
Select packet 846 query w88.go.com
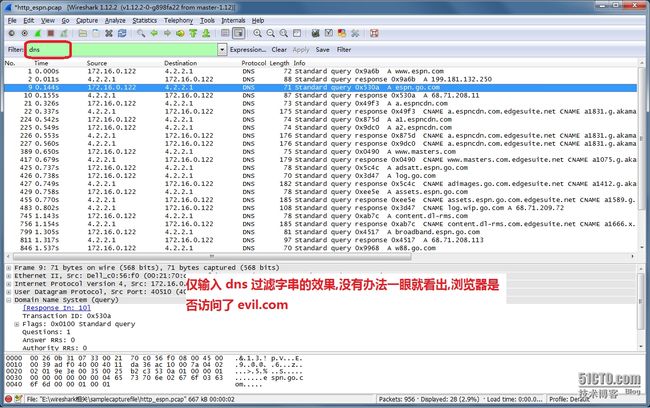click(x=320, y=248)
